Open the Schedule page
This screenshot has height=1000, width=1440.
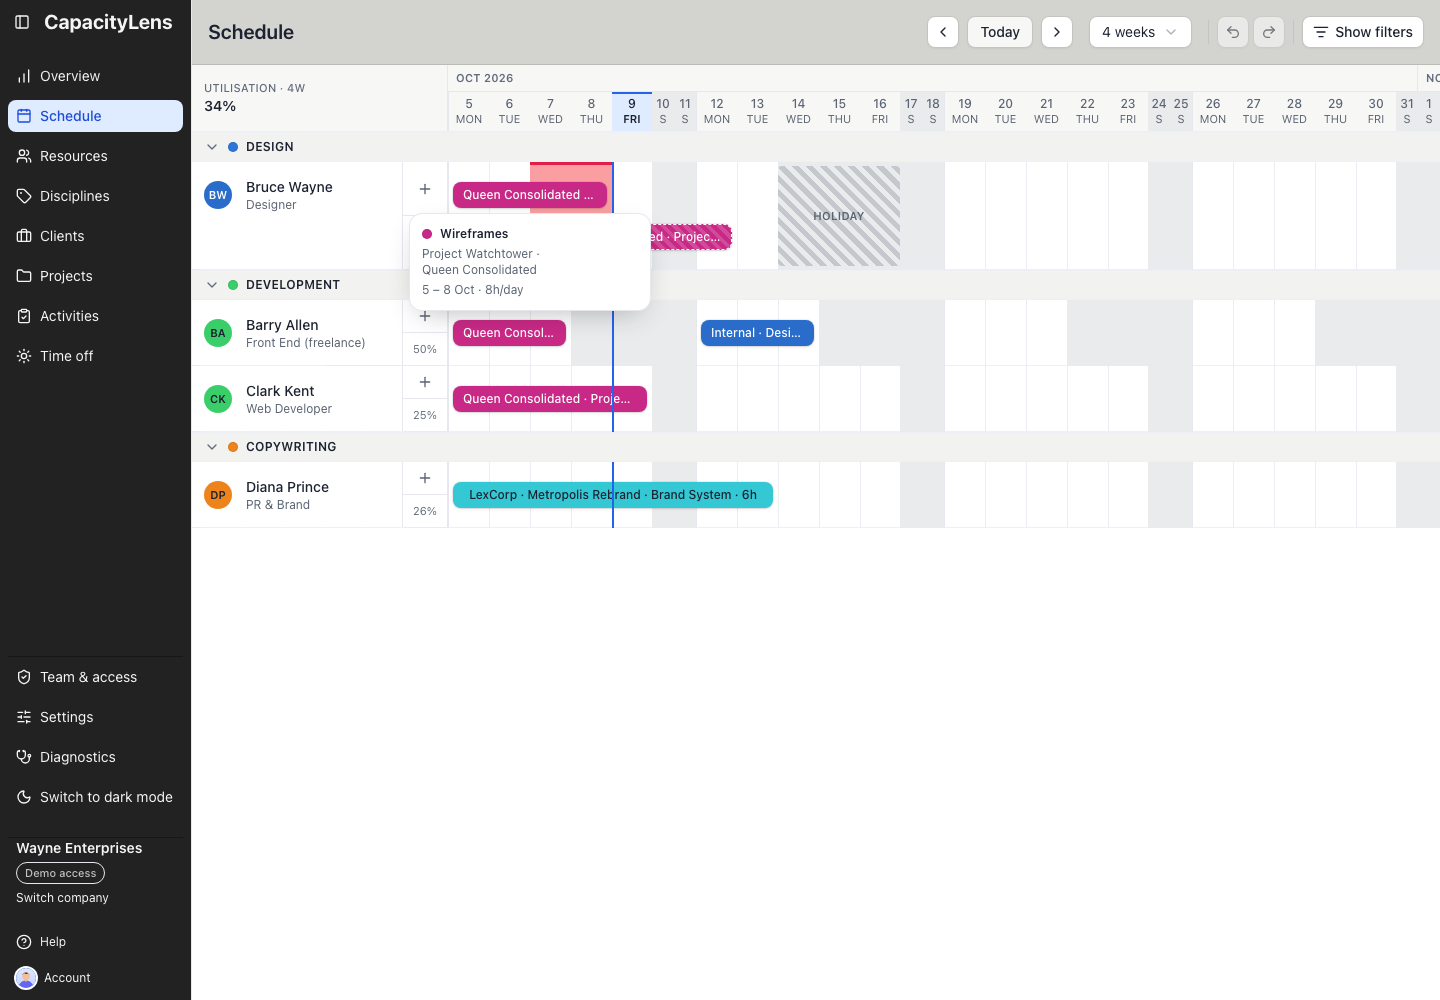[x=95, y=116]
